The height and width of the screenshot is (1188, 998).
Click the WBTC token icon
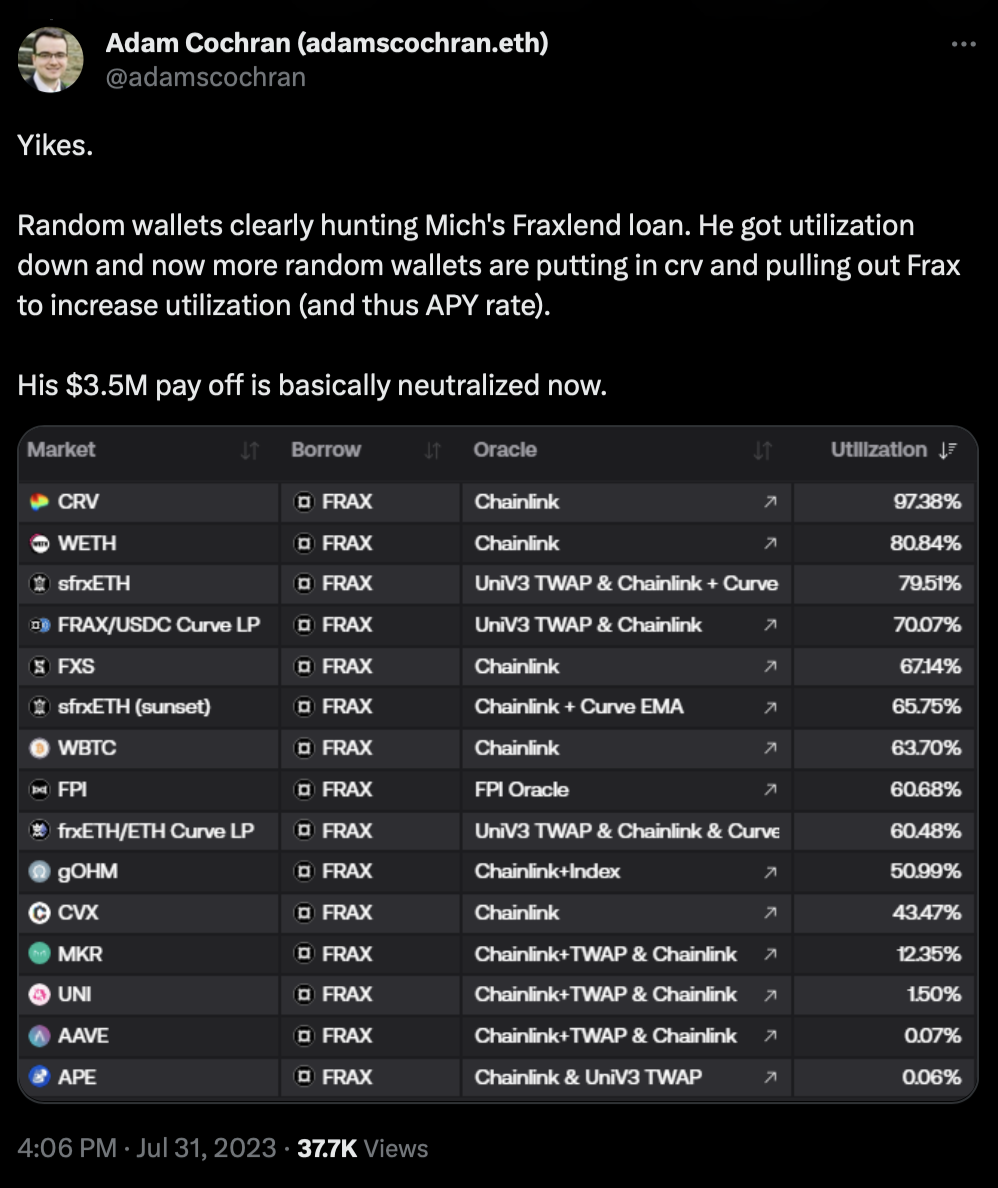pos(39,749)
